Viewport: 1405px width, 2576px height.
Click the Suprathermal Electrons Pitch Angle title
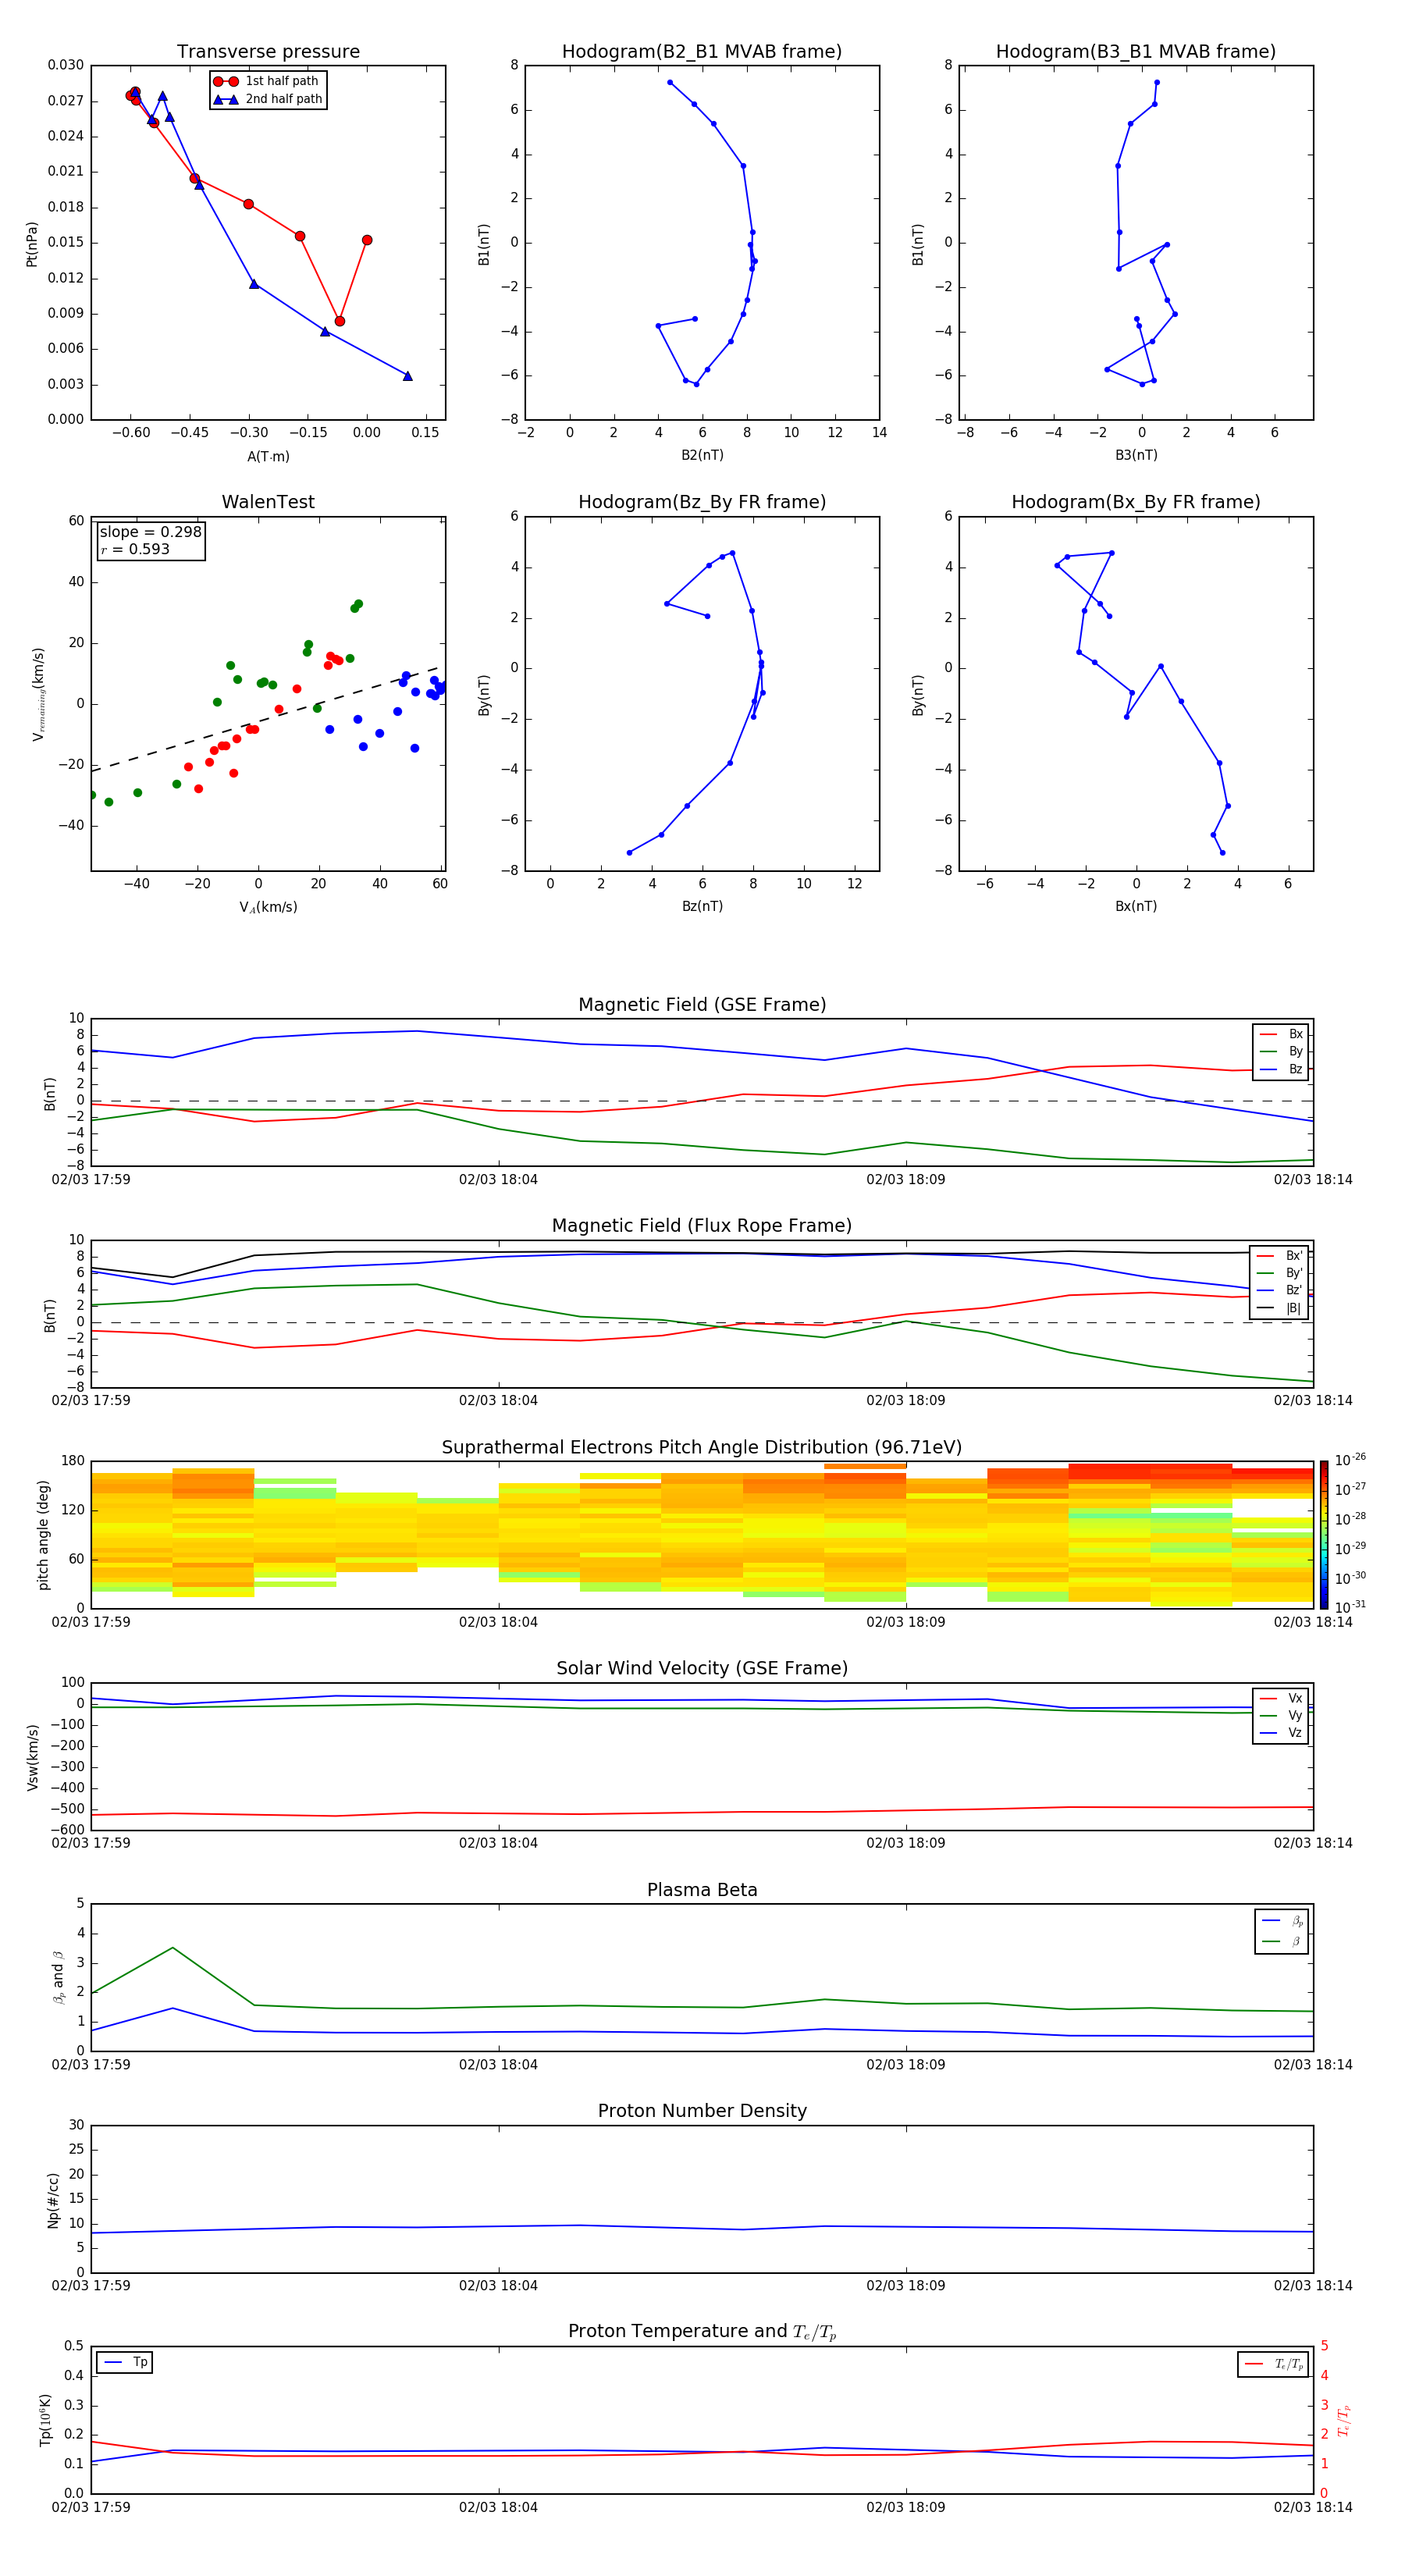[702, 1448]
